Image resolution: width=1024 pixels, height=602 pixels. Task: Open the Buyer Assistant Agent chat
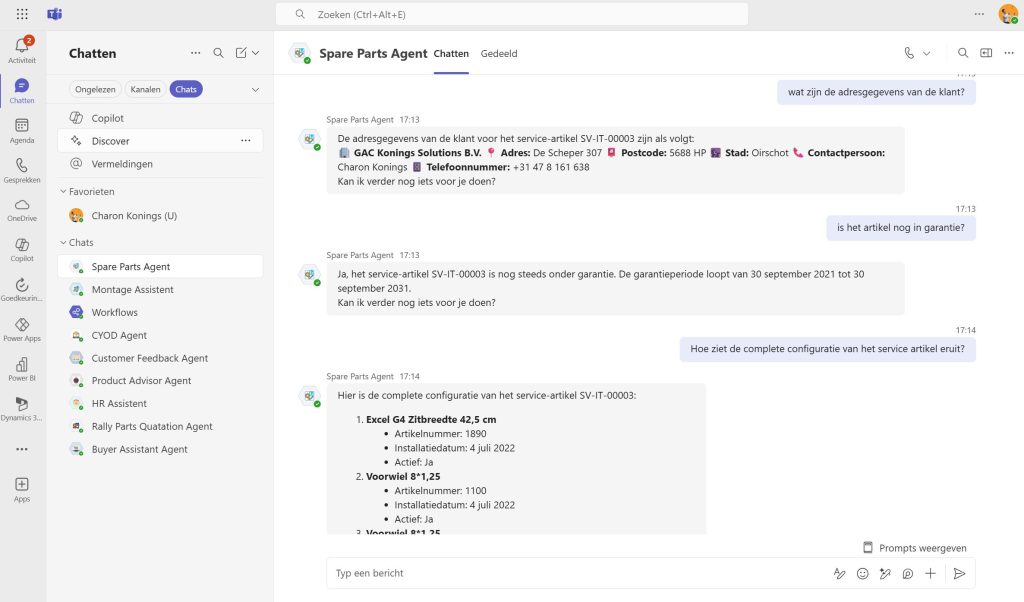(160, 449)
